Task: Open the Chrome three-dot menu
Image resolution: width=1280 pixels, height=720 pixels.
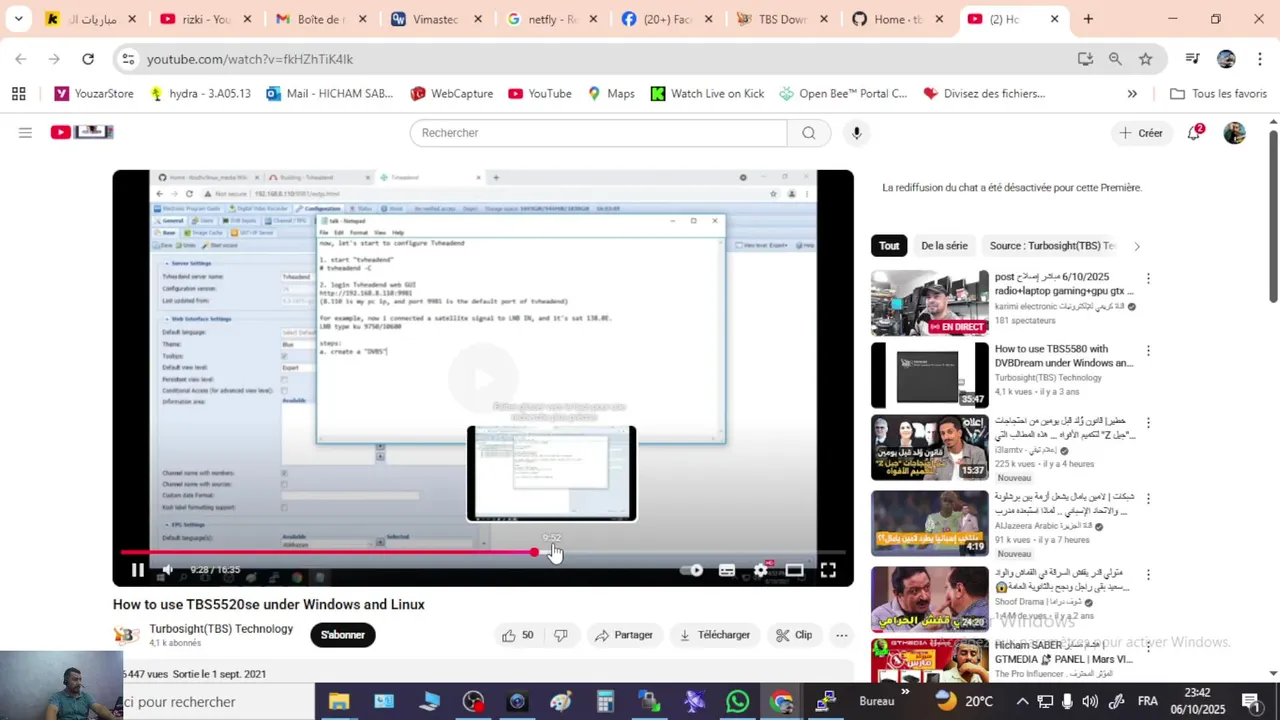Action: pyautogui.click(x=1260, y=59)
